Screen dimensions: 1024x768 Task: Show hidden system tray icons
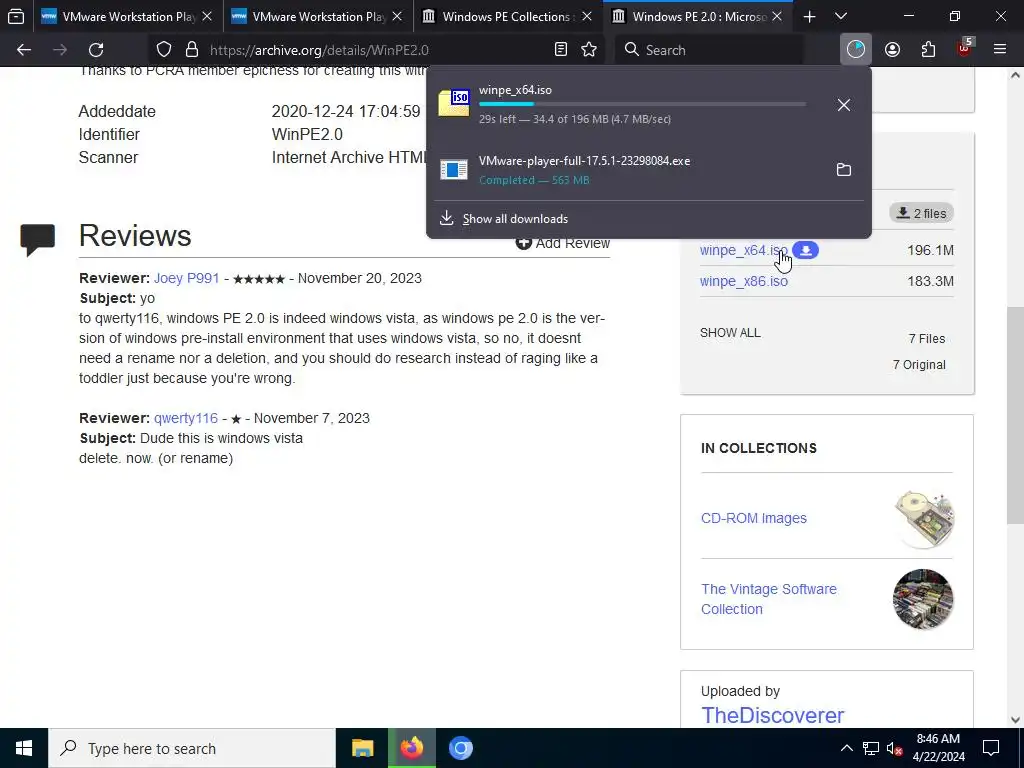[x=846, y=748]
